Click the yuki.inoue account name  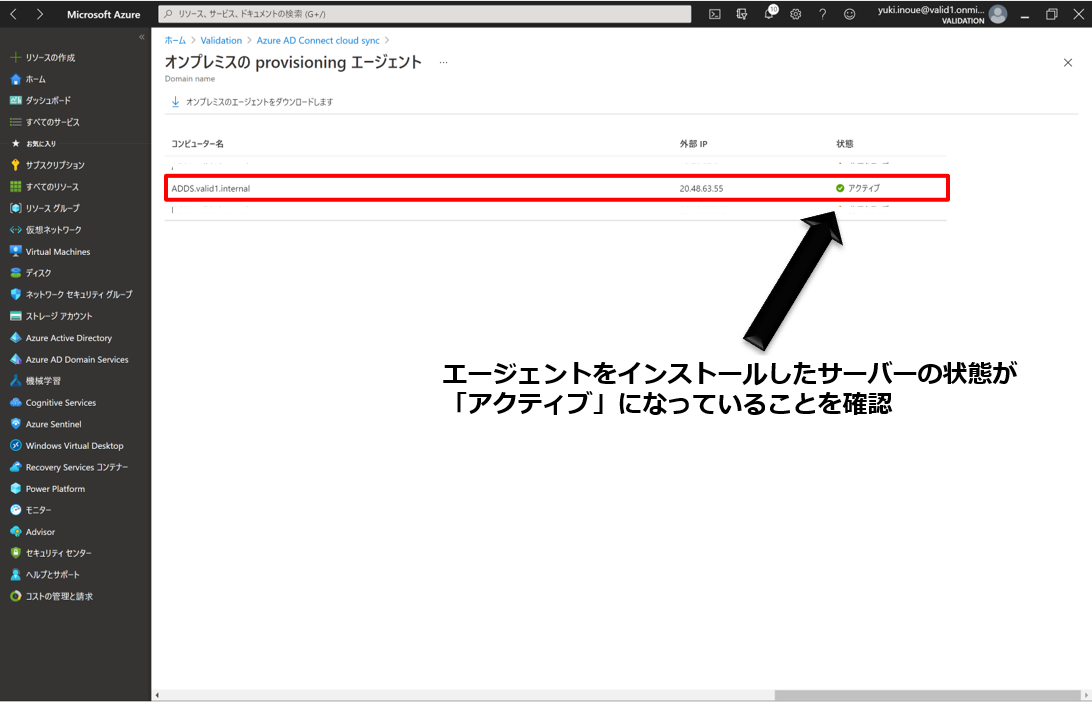pos(930,10)
